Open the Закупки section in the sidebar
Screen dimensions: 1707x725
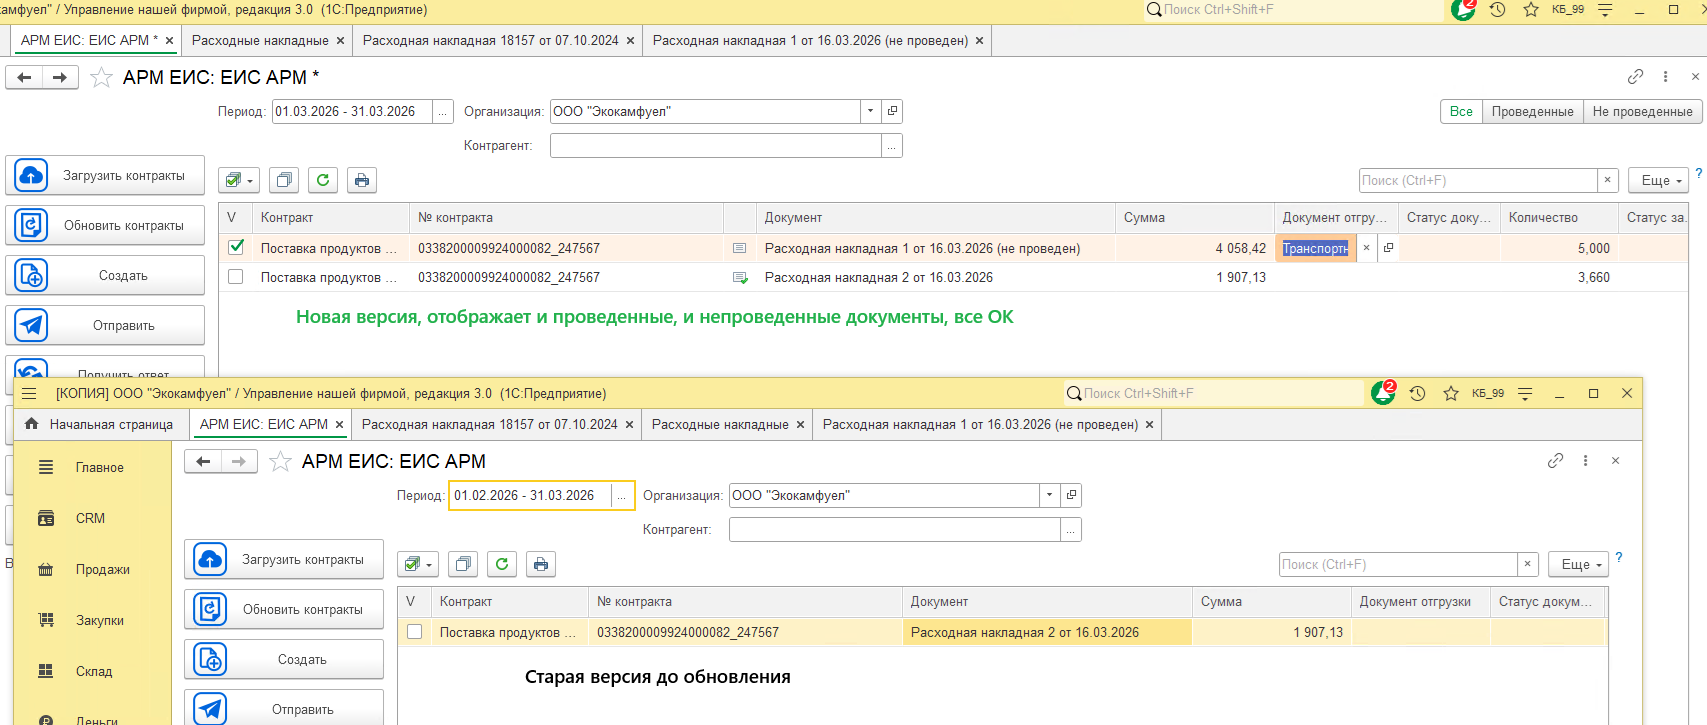click(x=100, y=621)
